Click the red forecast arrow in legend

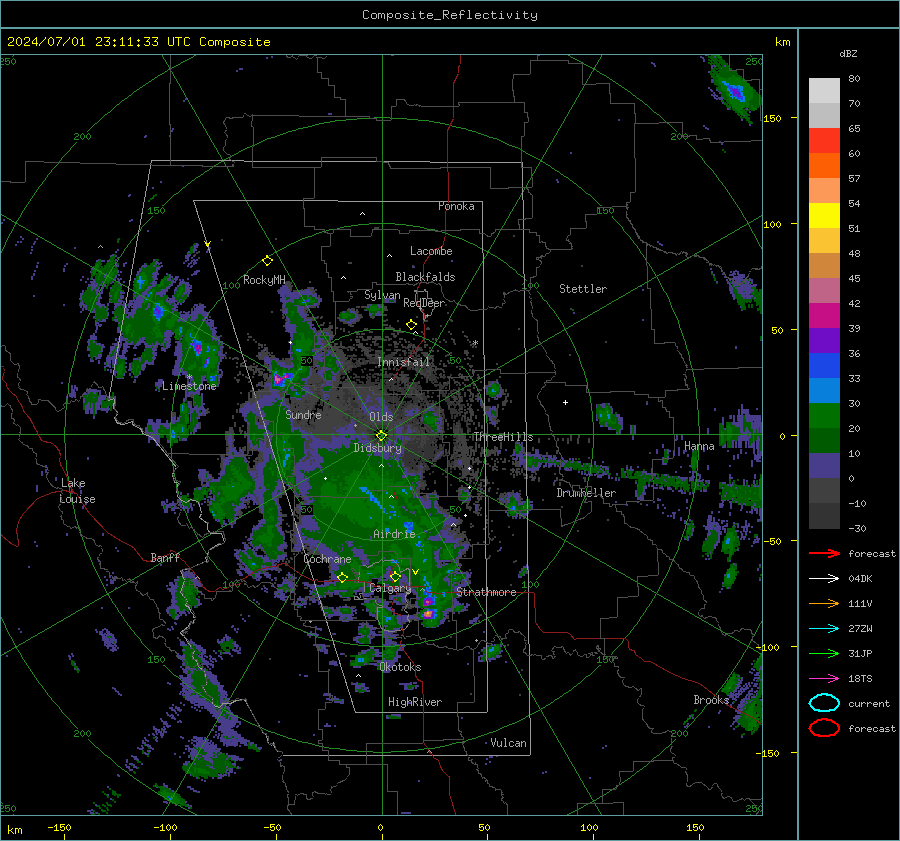pyautogui.click(x=824, y=553)
